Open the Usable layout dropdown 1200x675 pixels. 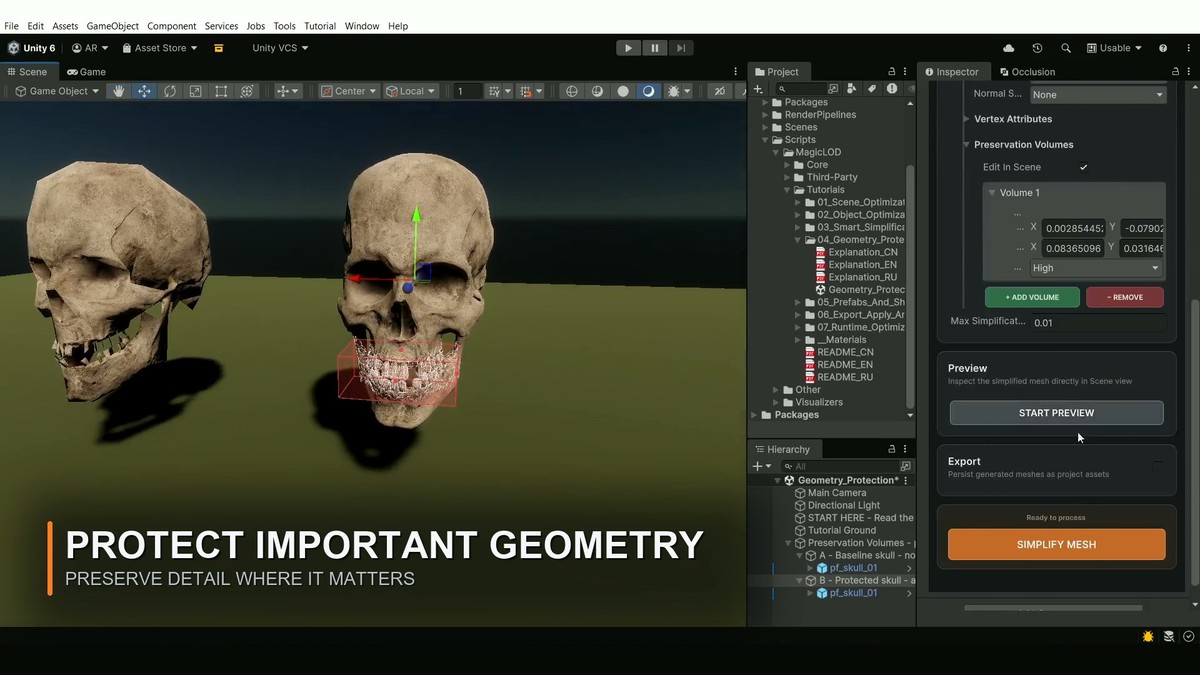1114,48
